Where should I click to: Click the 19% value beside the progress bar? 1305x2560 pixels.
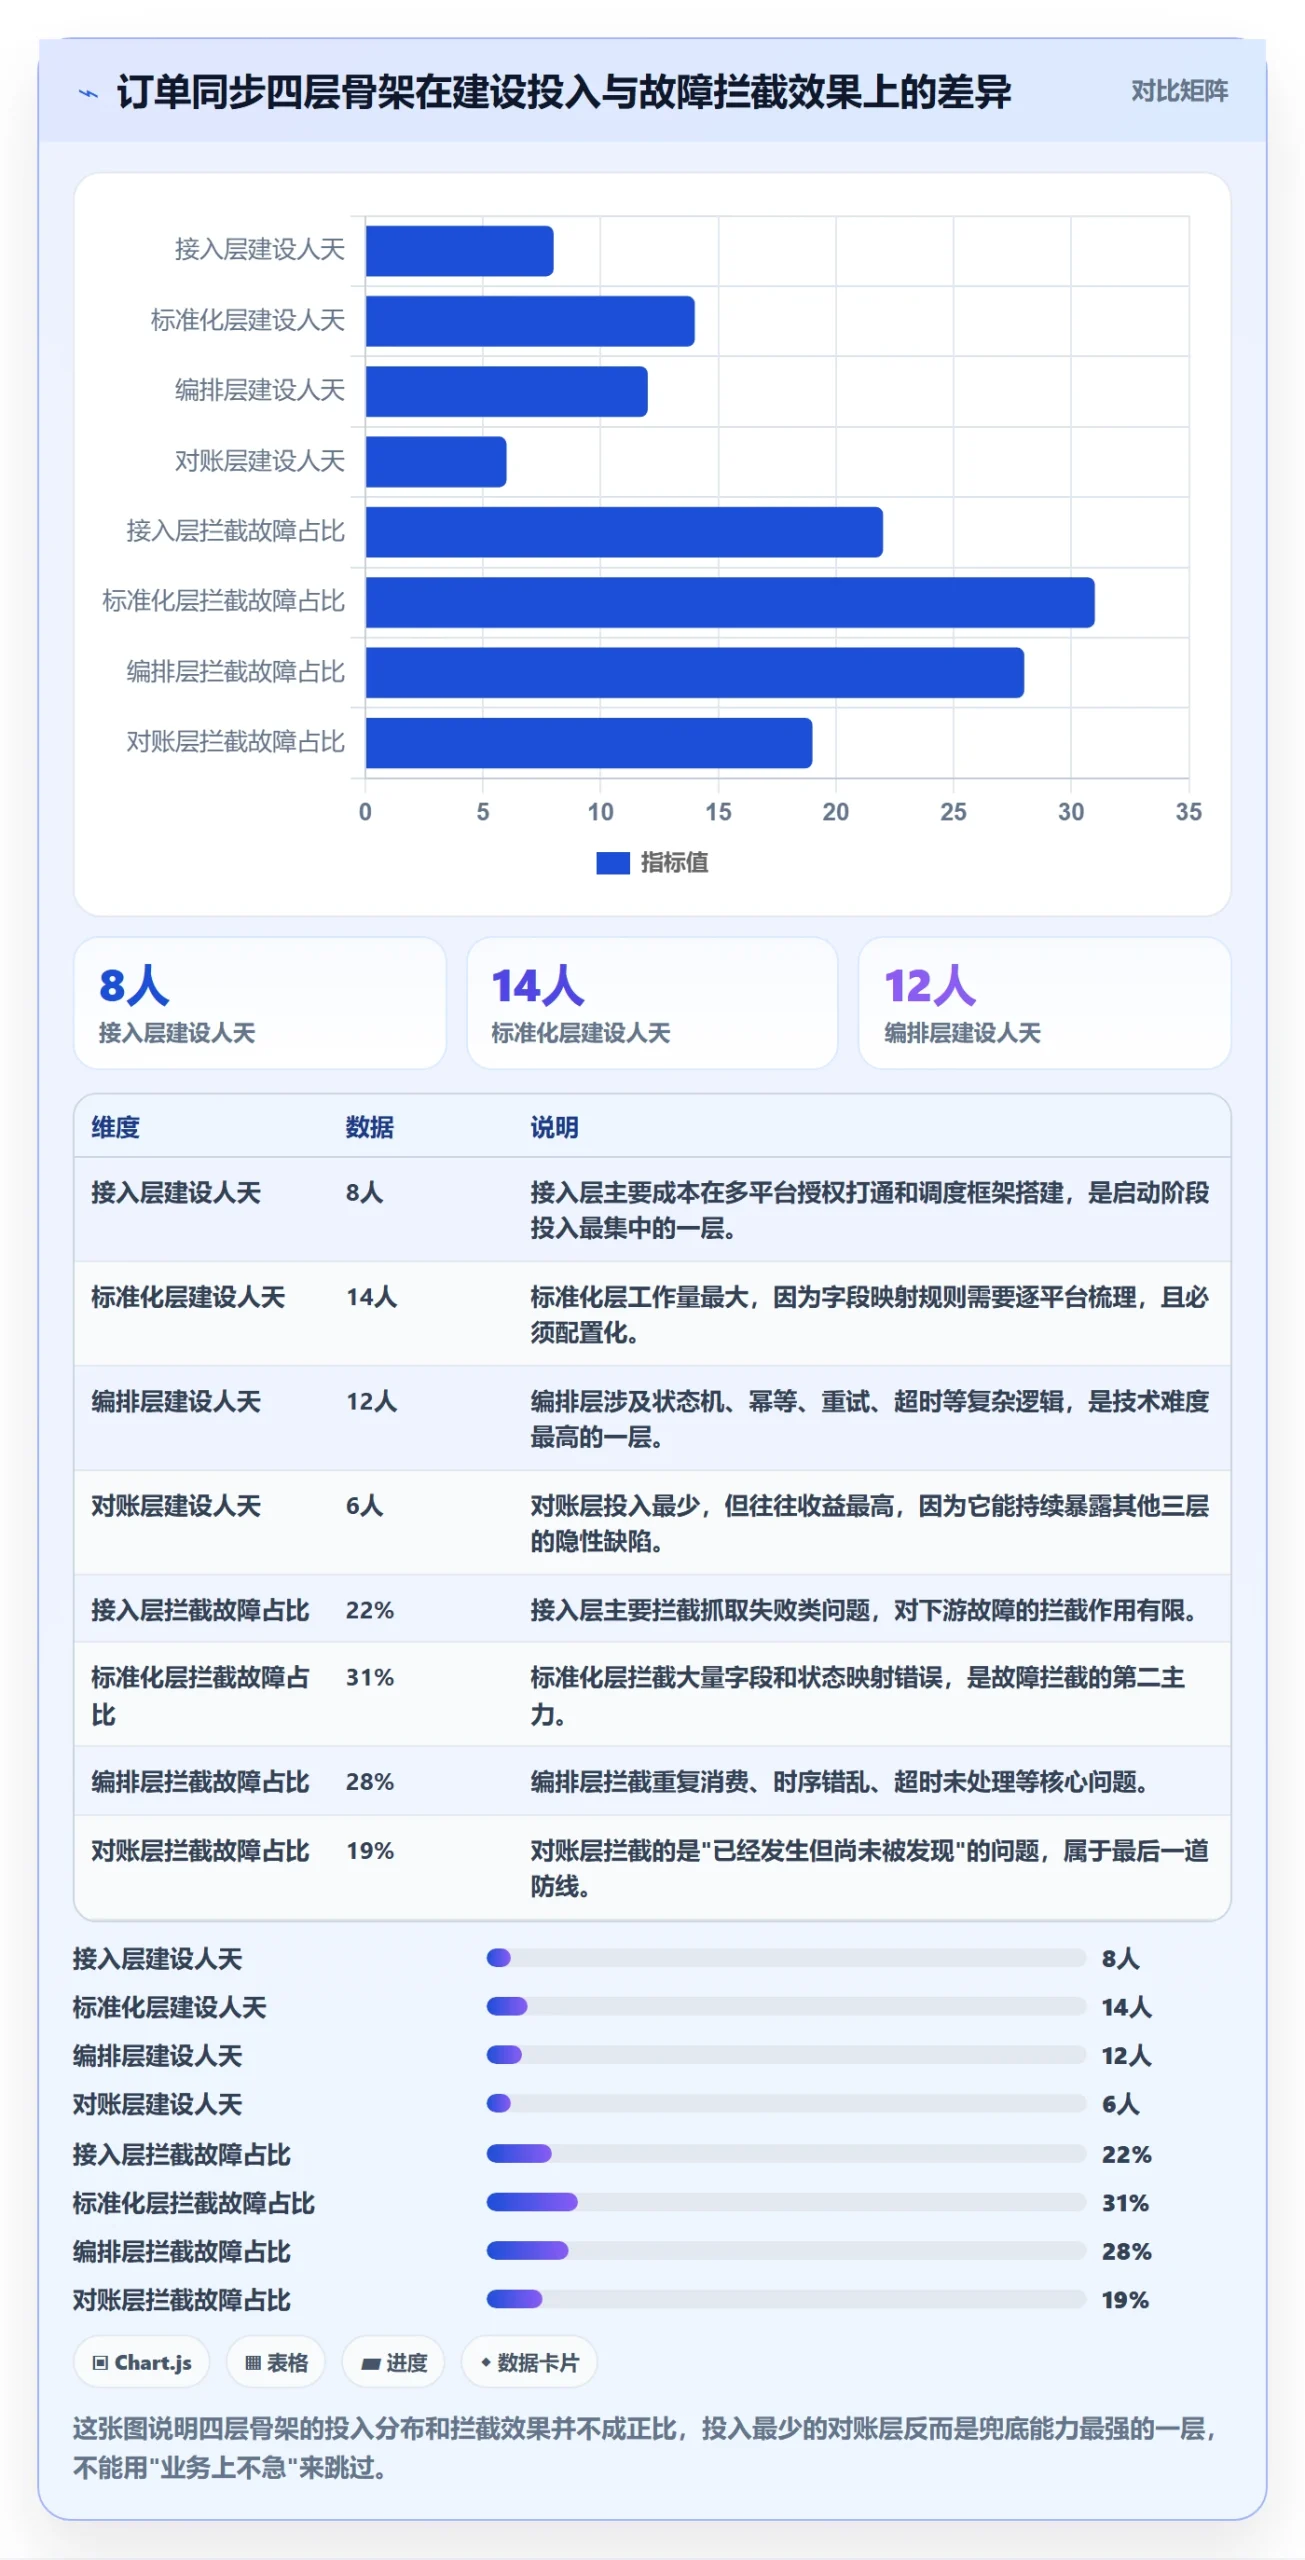tap(1125, 2300)
